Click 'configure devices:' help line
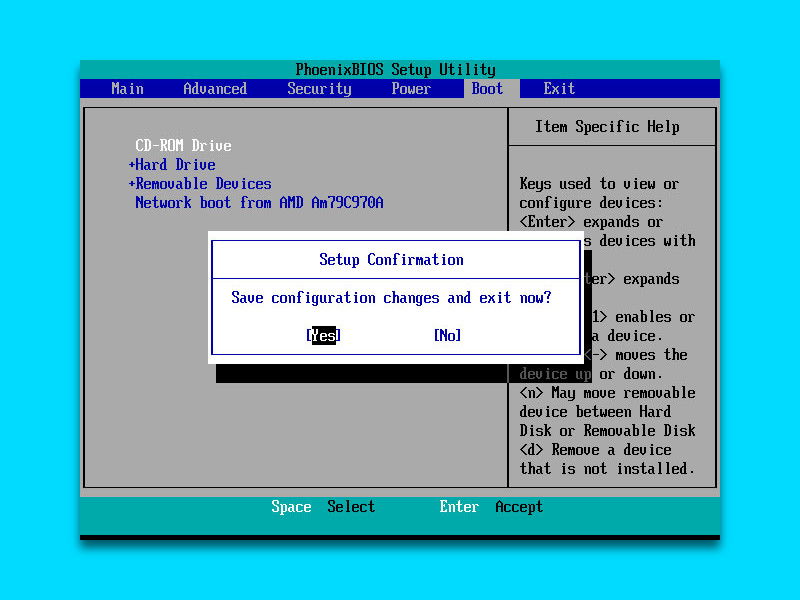Image resolution: width=800 pixels, height=600 pixels. coord(591,203)
